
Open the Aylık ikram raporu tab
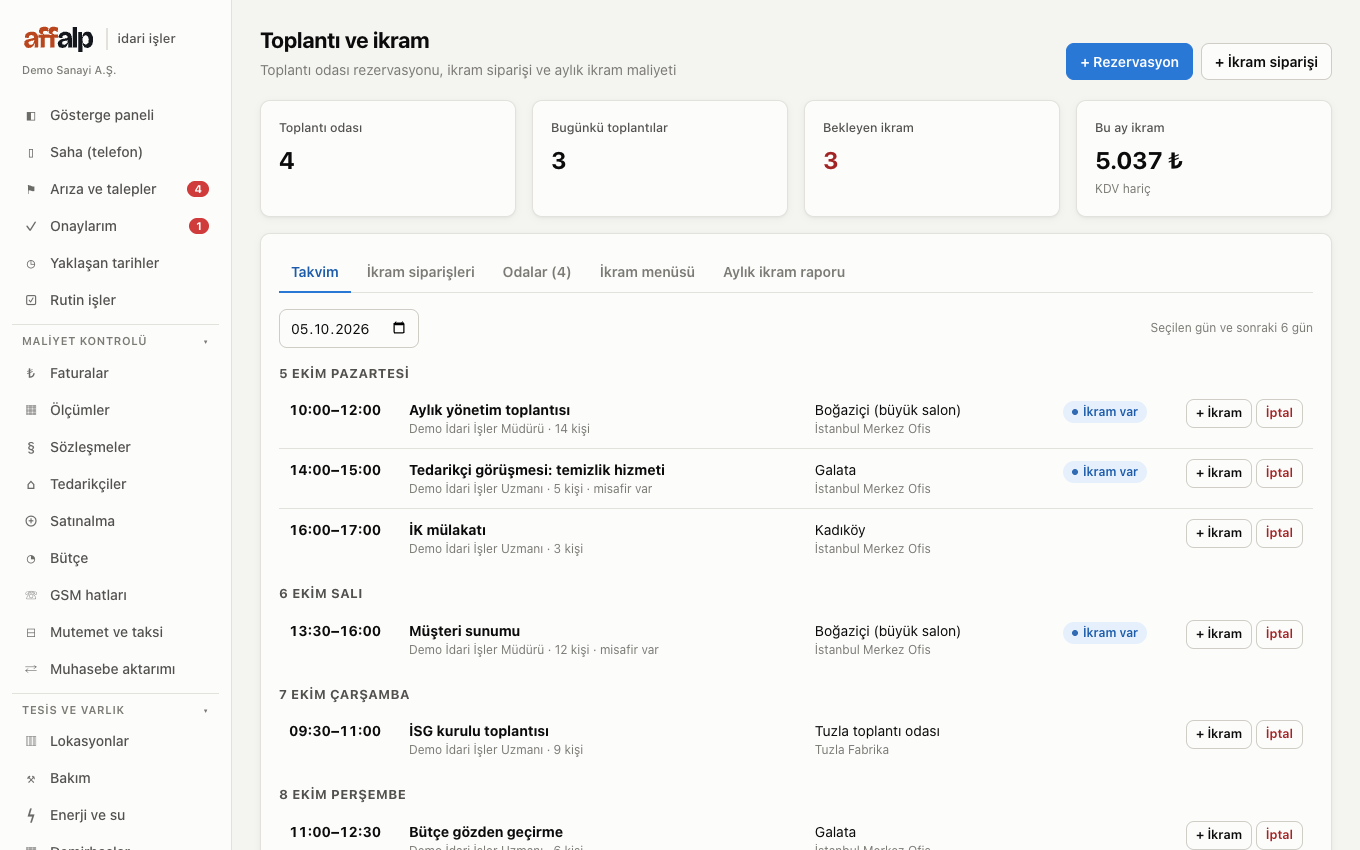click(x=784, y=272)
